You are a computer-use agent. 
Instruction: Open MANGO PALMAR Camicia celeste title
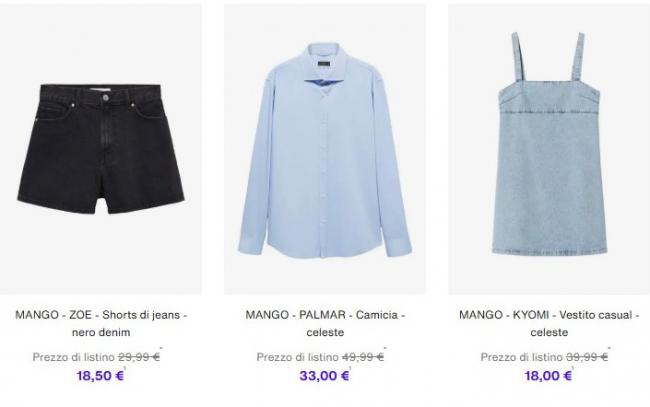(x=325, y=323)
